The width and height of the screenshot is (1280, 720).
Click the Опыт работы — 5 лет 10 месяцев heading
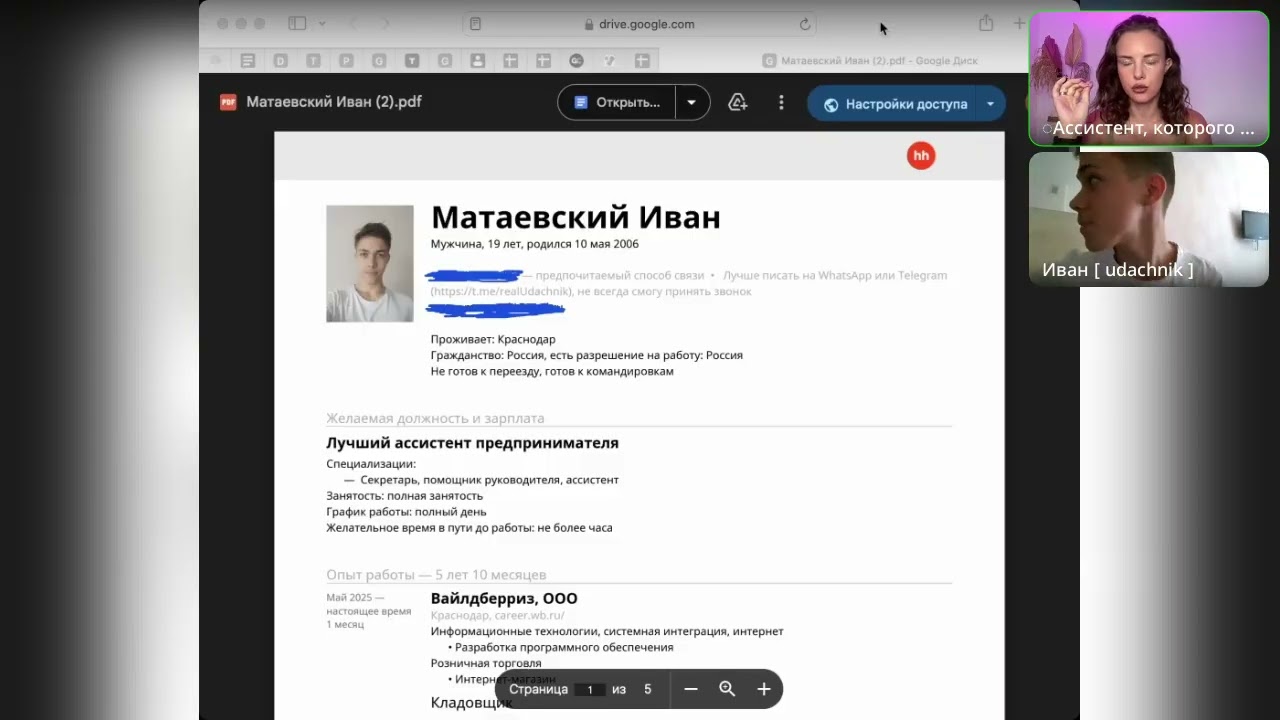coord(436,575)
